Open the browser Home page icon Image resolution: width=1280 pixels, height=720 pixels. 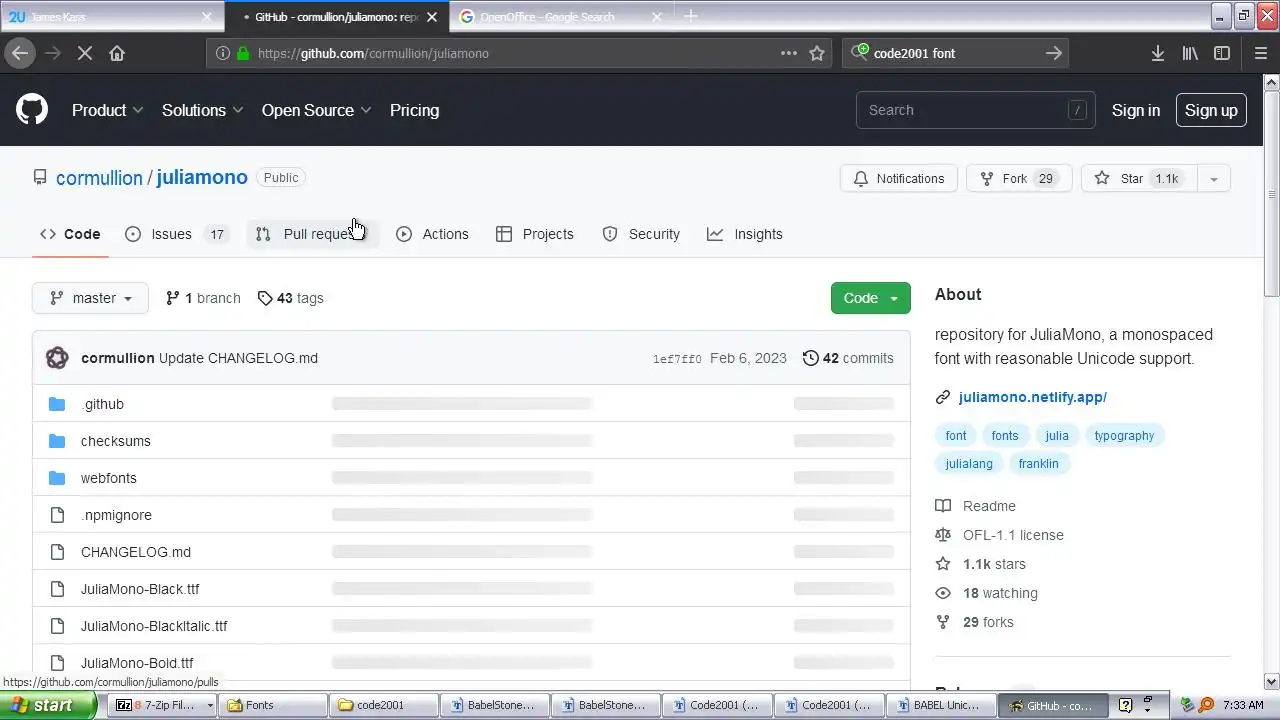tap(117, 53)
